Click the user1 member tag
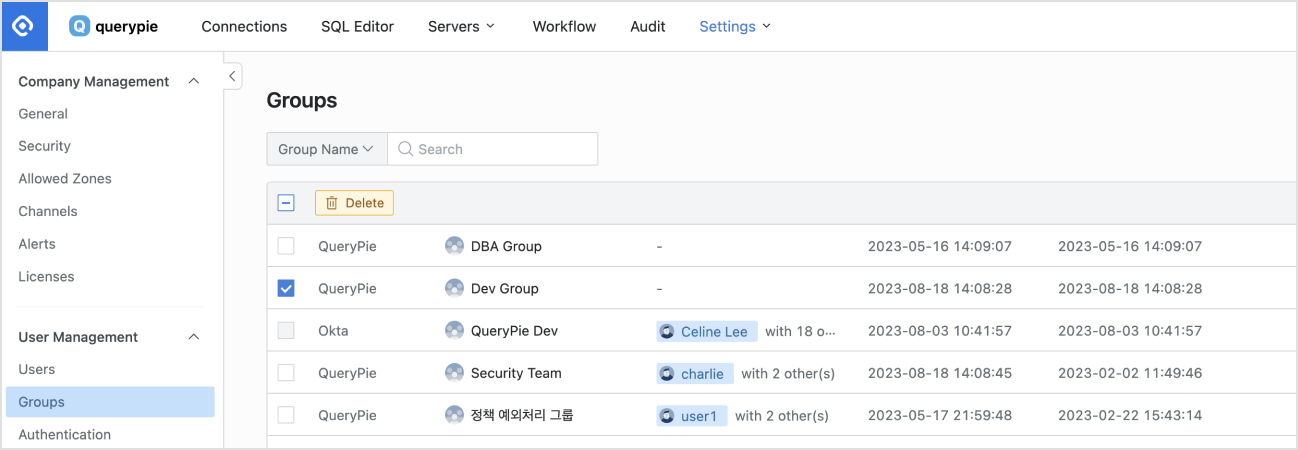The width and height of the screenshot is (1298, 450). pos(693,416)
